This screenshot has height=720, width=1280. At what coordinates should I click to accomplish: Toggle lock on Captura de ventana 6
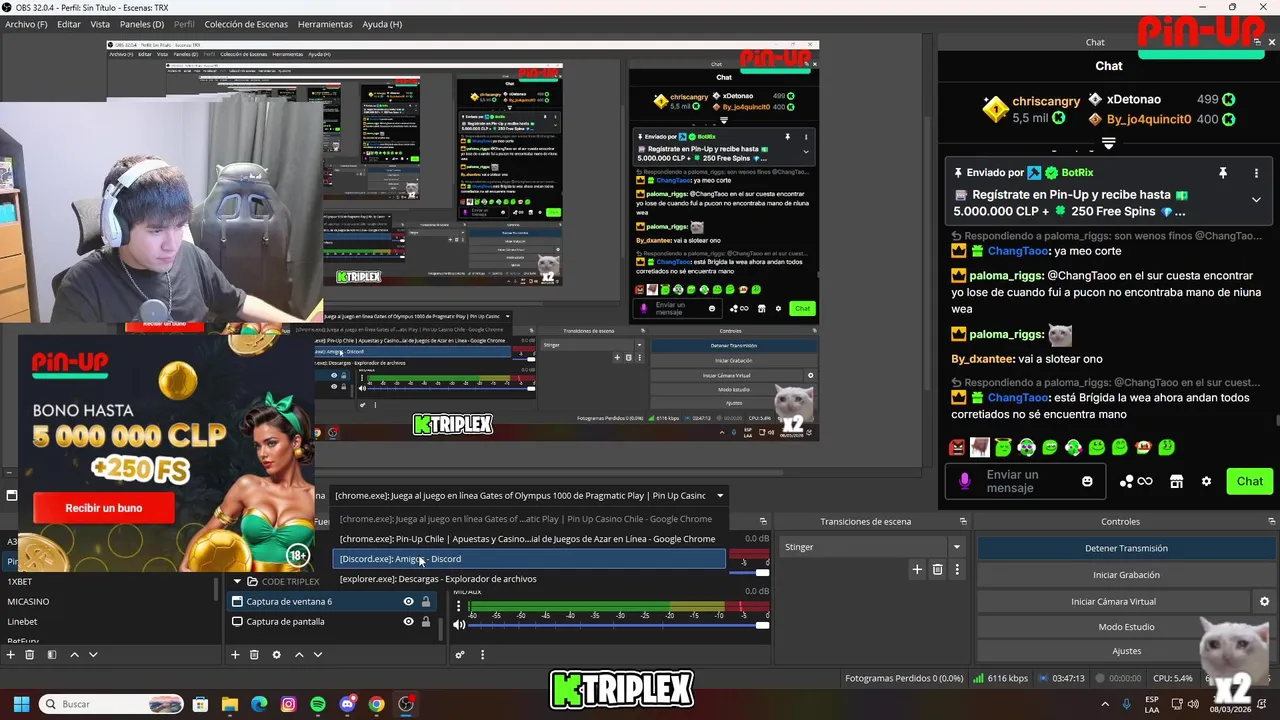(426, 601)
